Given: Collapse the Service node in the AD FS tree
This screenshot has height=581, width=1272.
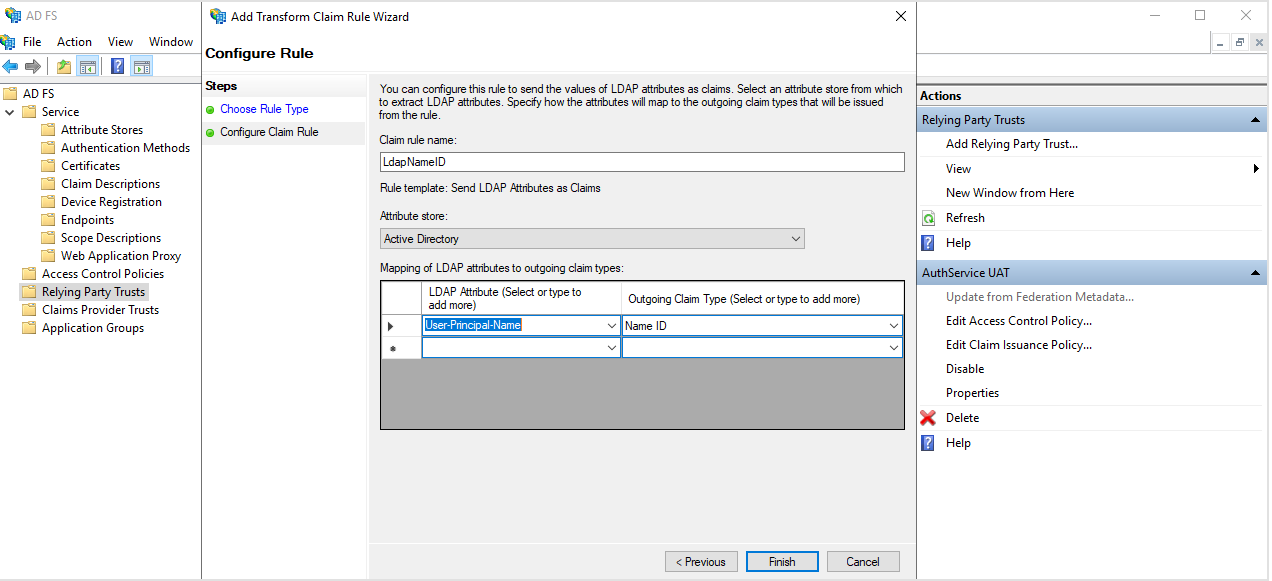Looking at the screenshot, I should [x=9, y=111].
